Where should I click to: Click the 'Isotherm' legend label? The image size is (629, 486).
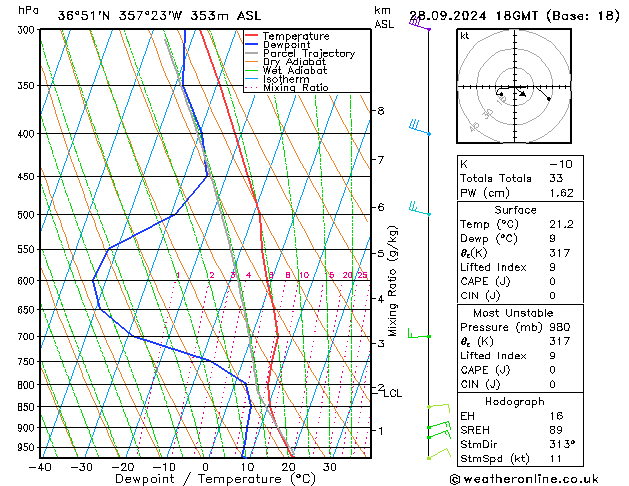click(286, 79)
